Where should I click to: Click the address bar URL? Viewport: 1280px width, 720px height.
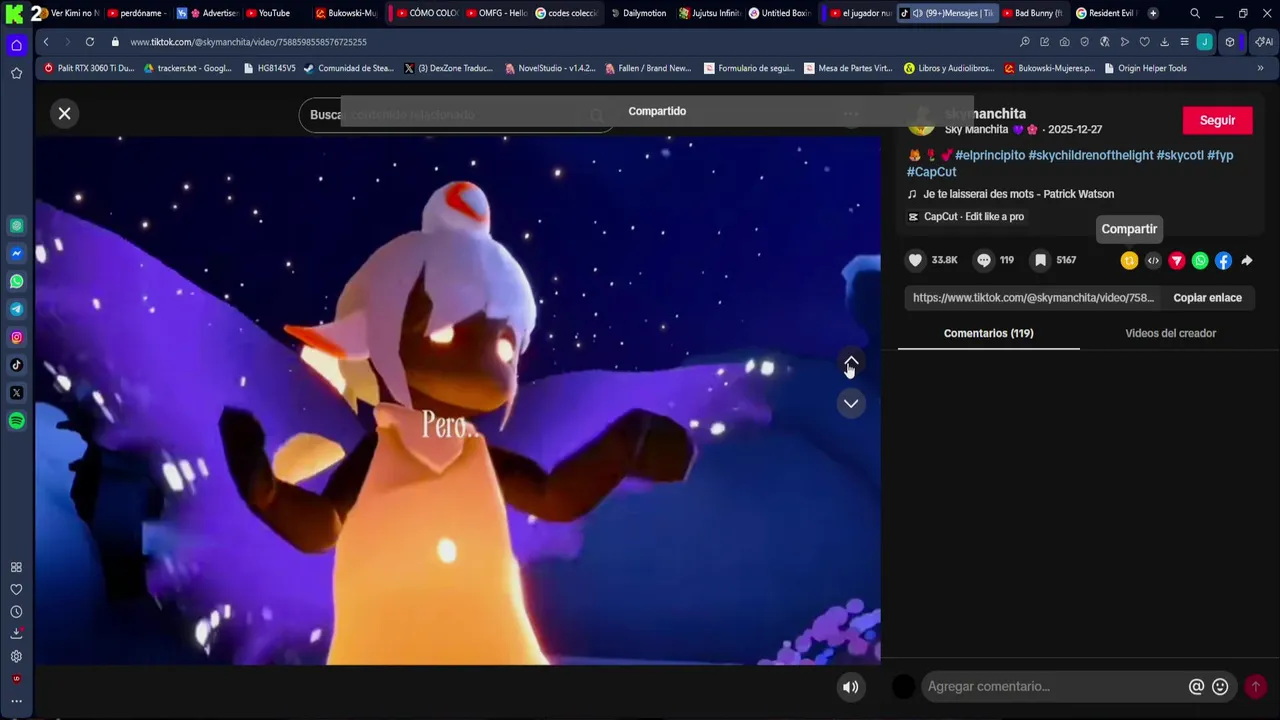click(x=248, y=42)
